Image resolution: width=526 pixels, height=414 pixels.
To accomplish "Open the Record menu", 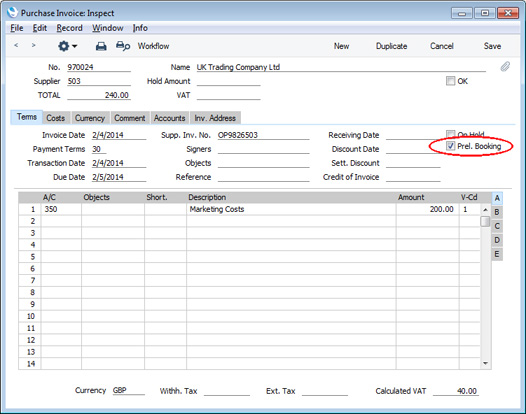I will click(x=69, y=28).
